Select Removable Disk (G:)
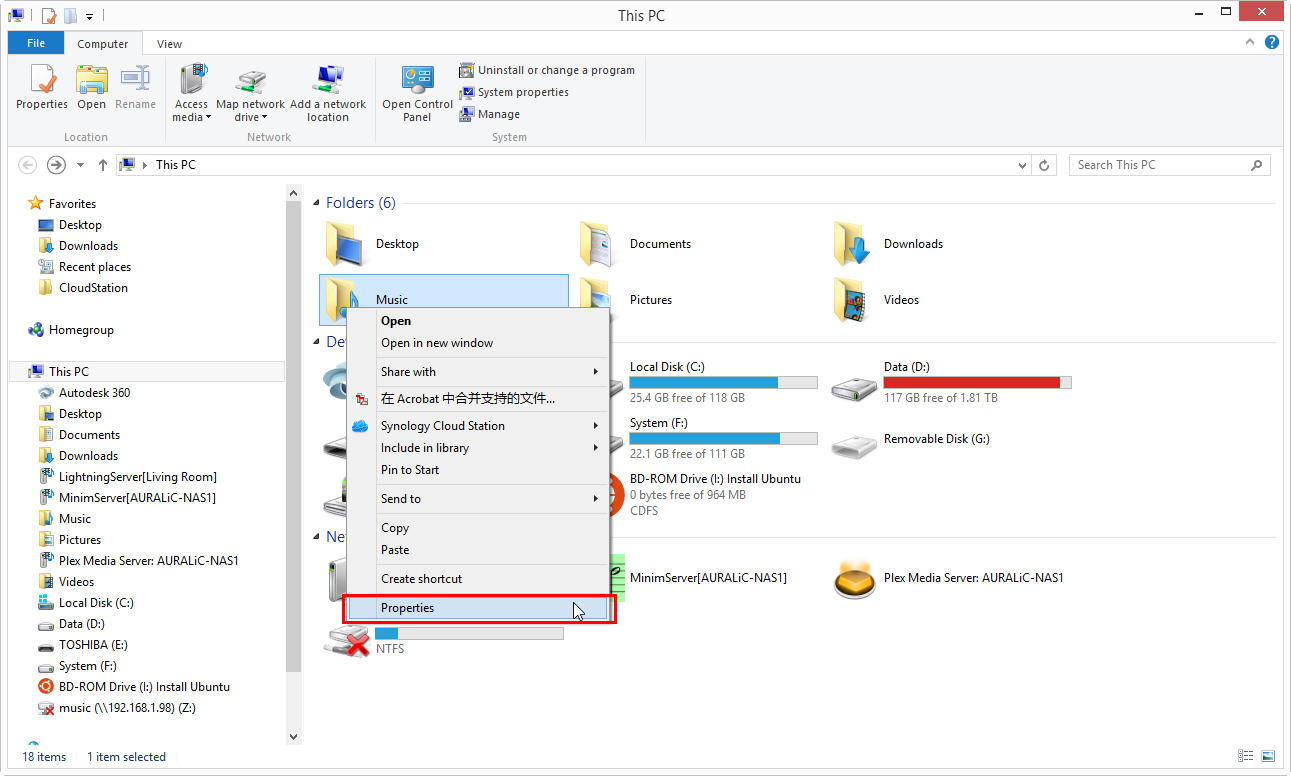1291x776 pixels. pyautogui.click(x=910, y=440)
